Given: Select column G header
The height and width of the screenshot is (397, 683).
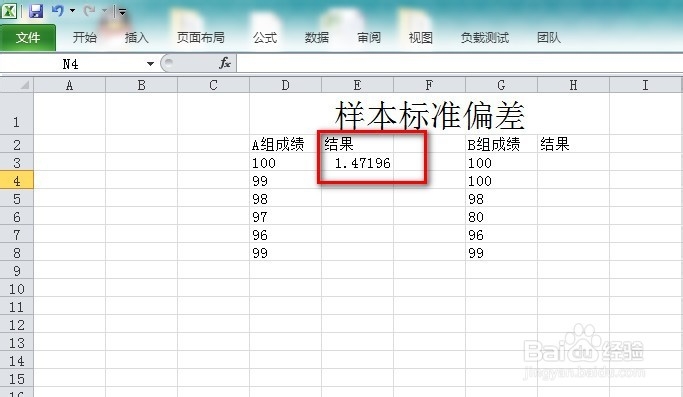Looking at the screenshot, I should coord(501,85).
